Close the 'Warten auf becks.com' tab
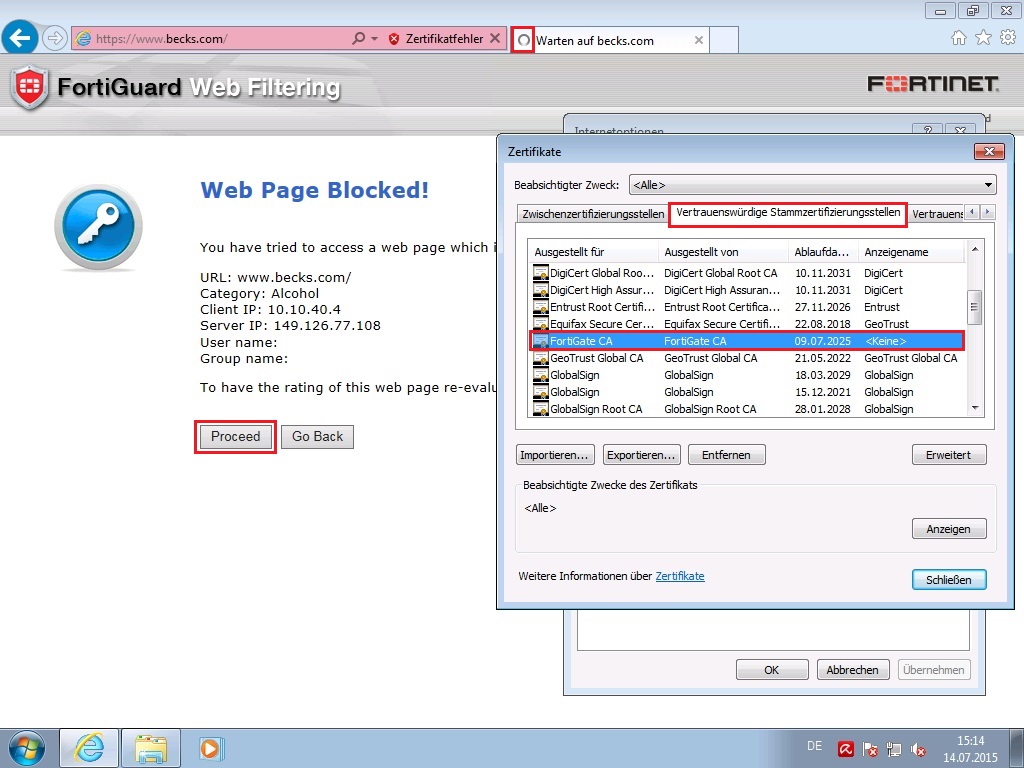Screen dimensions: 1024x768 [x=699, y=40]
